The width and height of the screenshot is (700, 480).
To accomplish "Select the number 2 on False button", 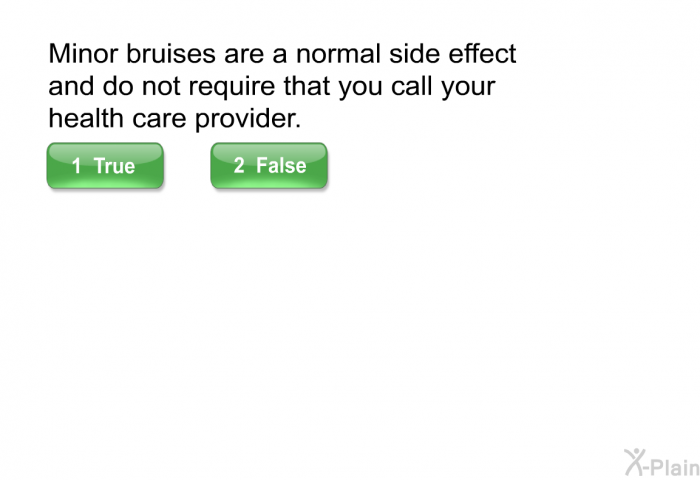I will pos(239,166).
